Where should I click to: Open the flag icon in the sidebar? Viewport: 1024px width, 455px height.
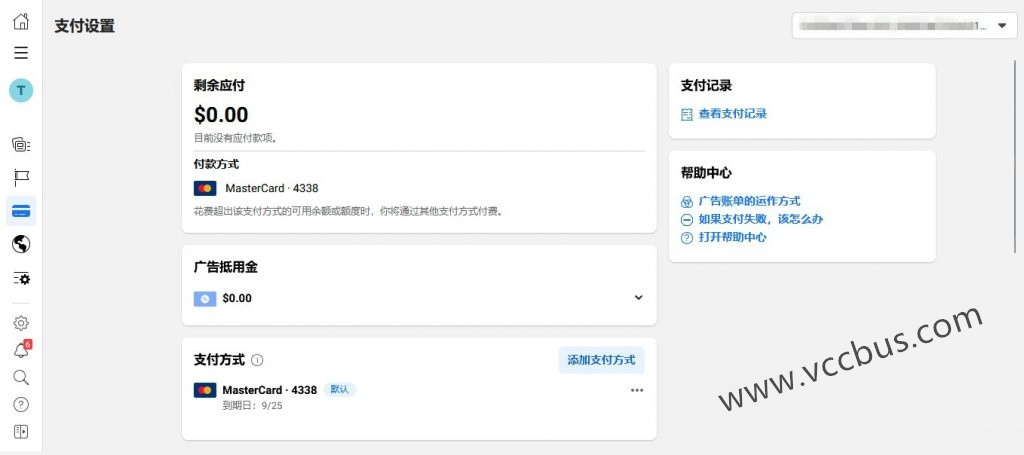21,178
